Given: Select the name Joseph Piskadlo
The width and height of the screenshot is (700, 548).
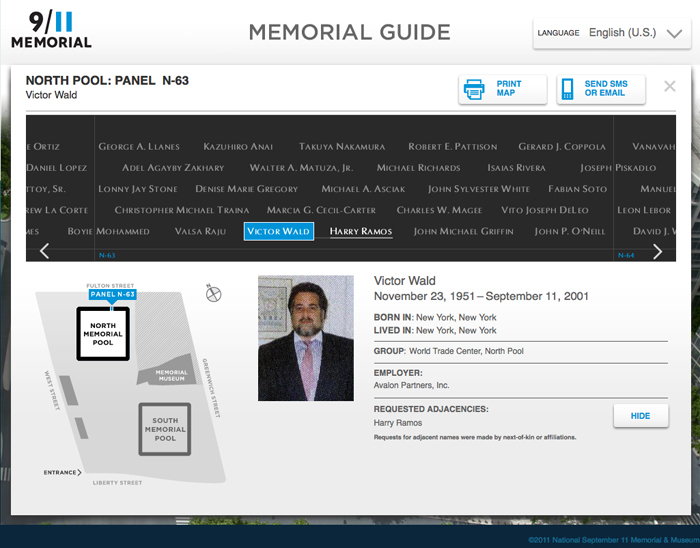Looking at the screenshot, I should point(618,168).
